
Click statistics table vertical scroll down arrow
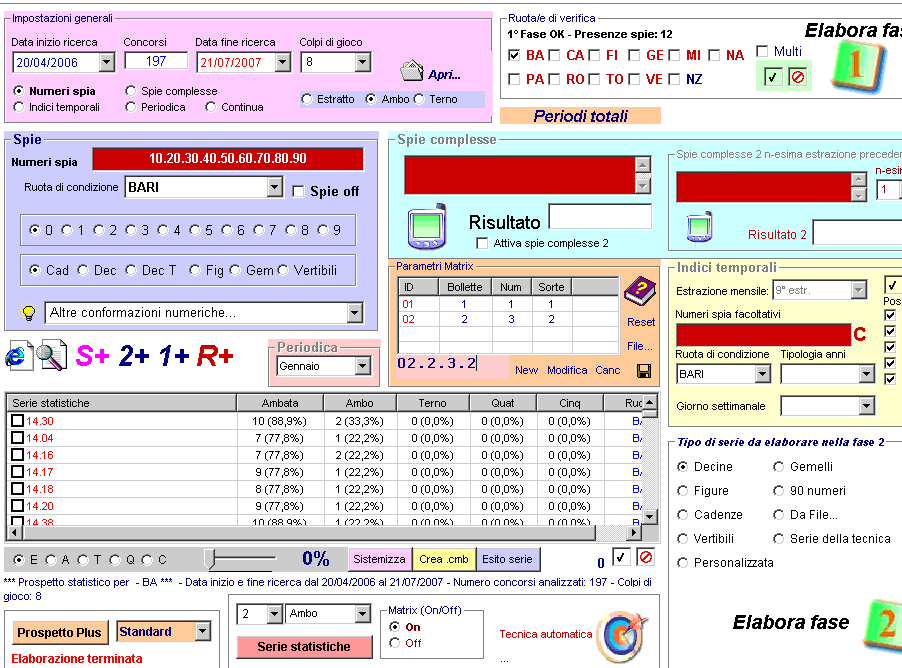click(x=649, y=517)
